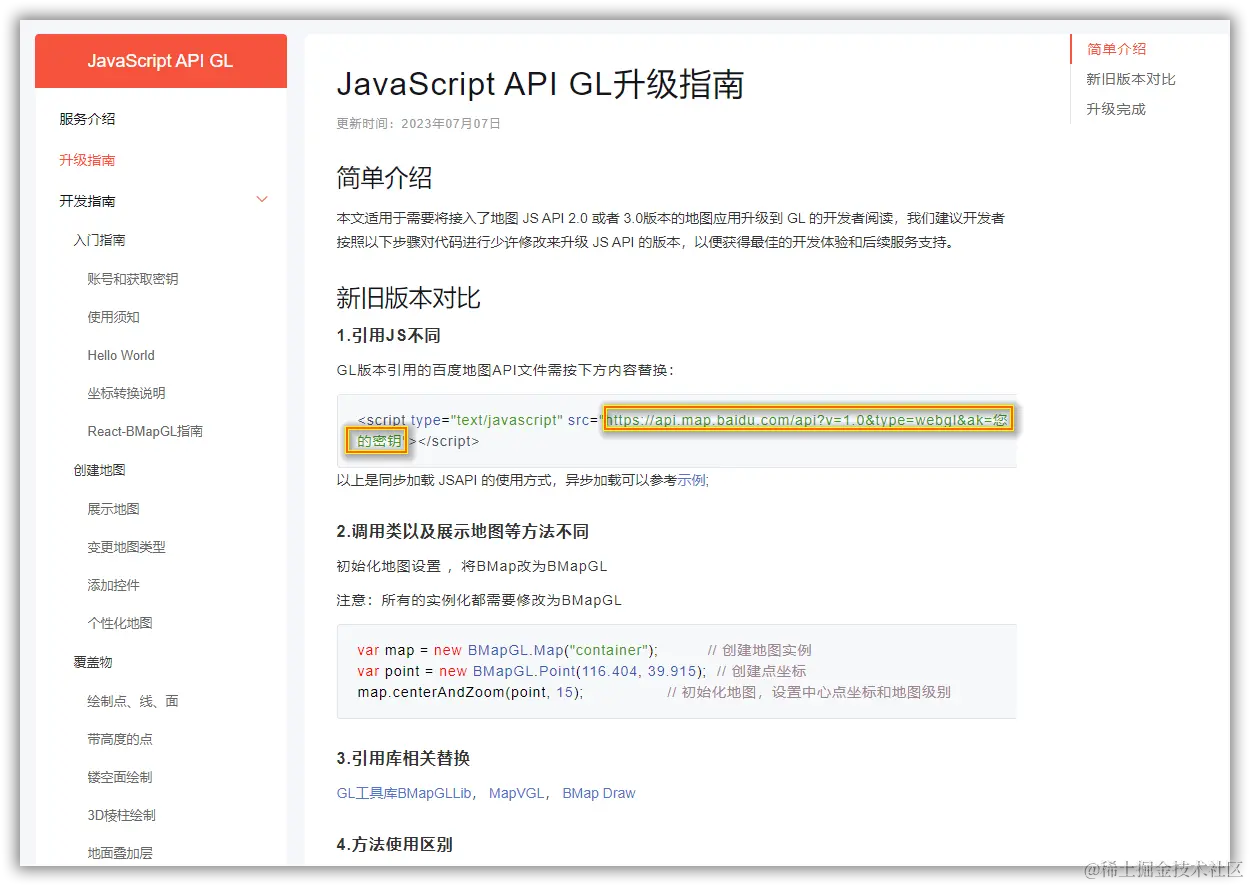Open the Hello World guide
The height and width of the screenshot is (886, 1250).
(x=121, y=355)
